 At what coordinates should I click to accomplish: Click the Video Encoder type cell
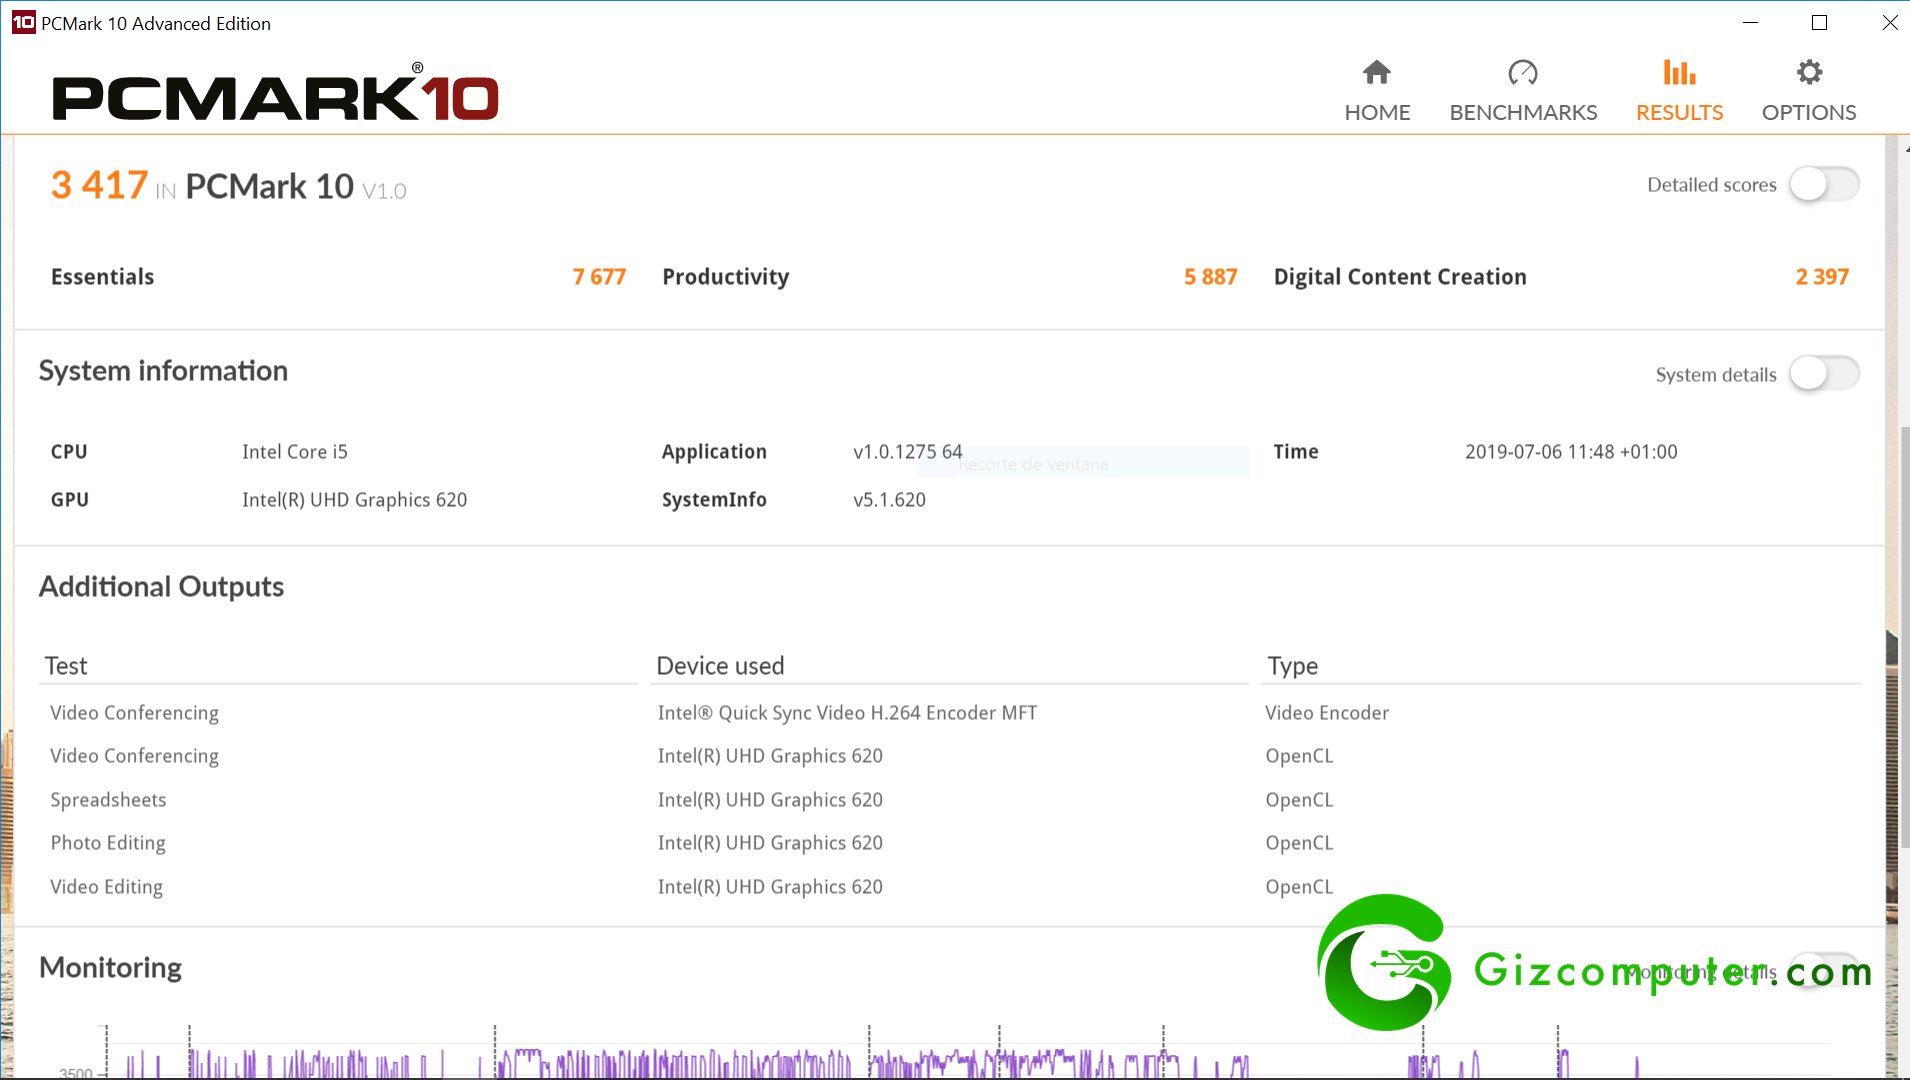1327,713
